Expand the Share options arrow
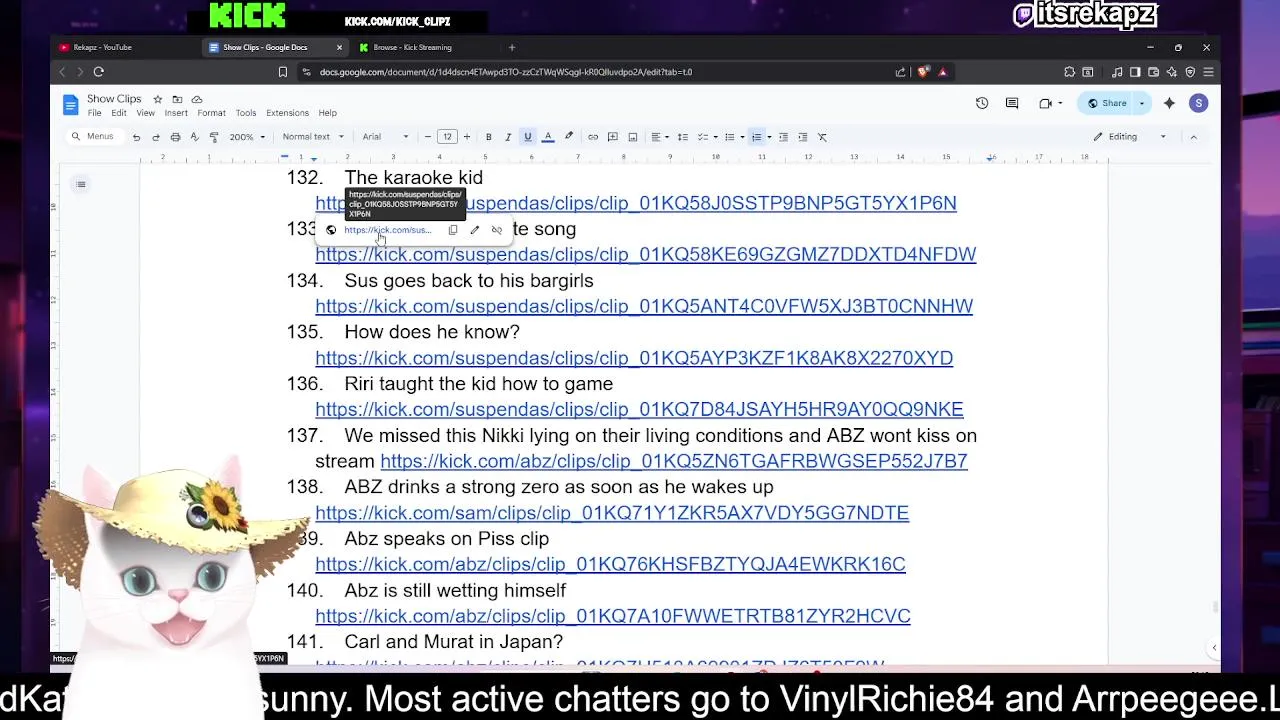This screenshot has height=720, width=1280. click(x=1142, y=103)
